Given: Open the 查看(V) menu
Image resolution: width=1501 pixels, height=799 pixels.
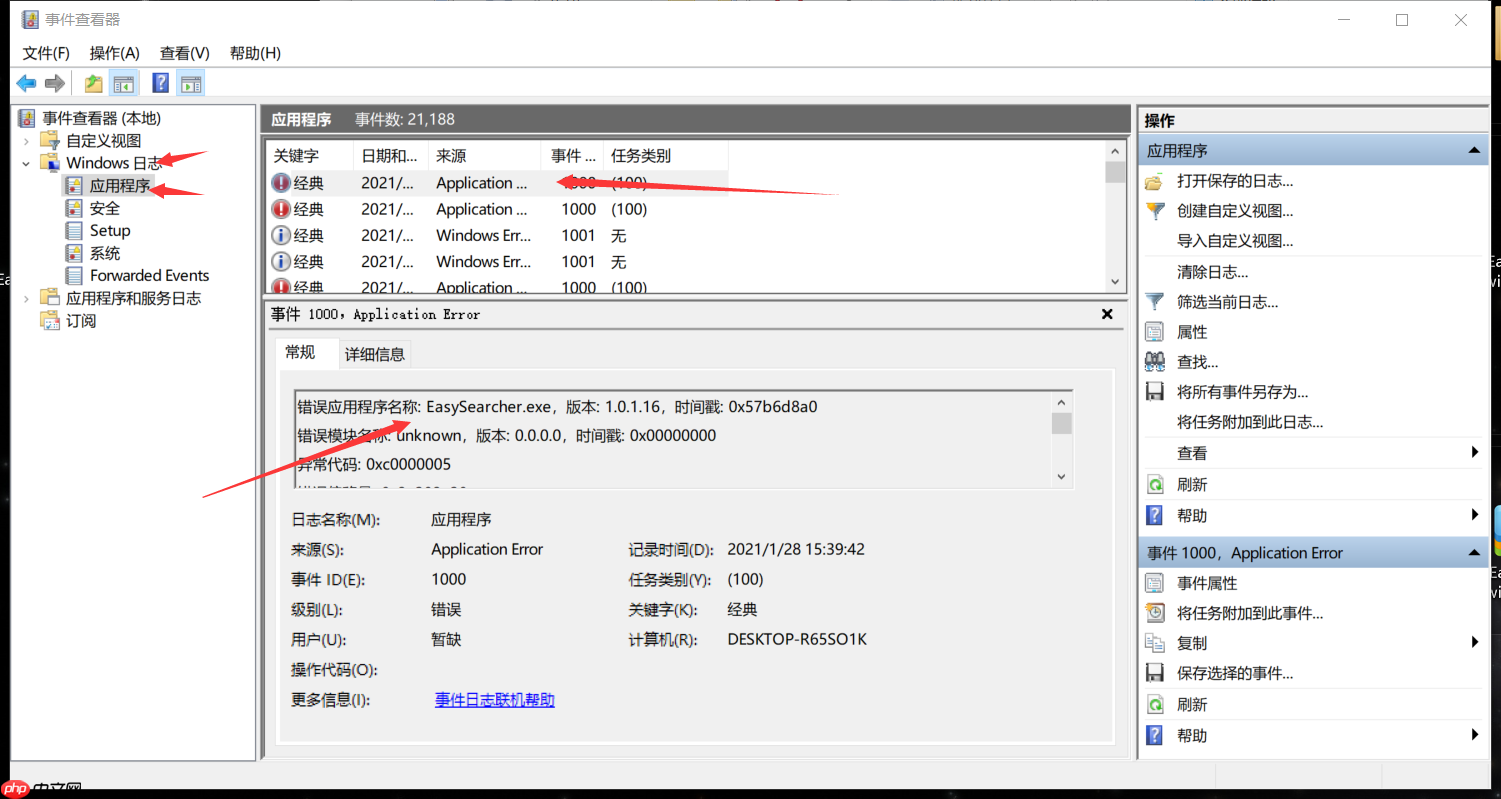Looking at the screenshot, I should point(185,53).
